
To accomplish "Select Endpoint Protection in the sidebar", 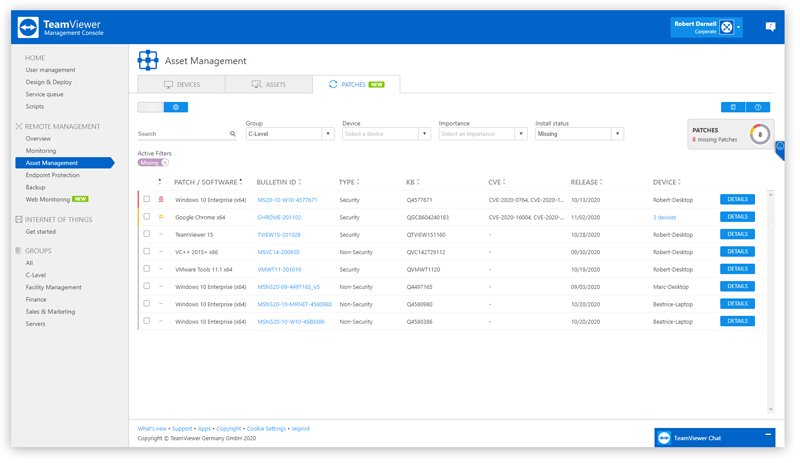I will (x=52, y=175).
